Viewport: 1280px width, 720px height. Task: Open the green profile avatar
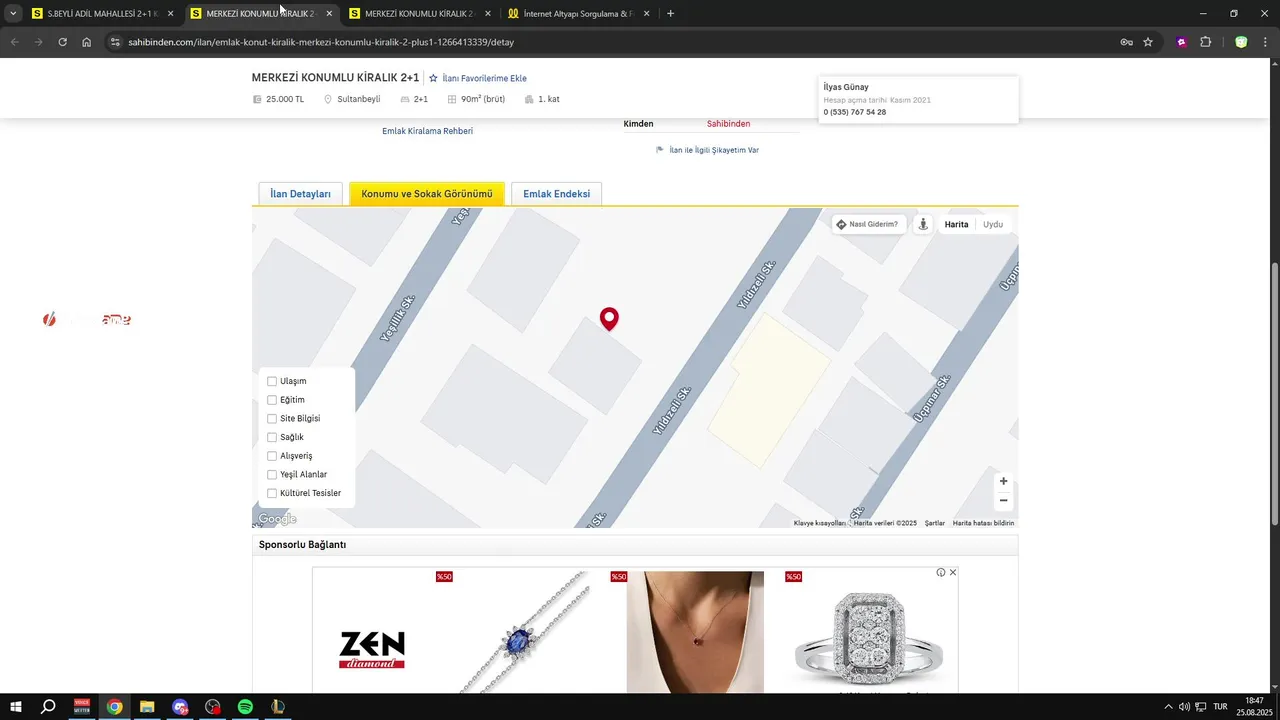pyautogui.click(x=1241, y=42)
